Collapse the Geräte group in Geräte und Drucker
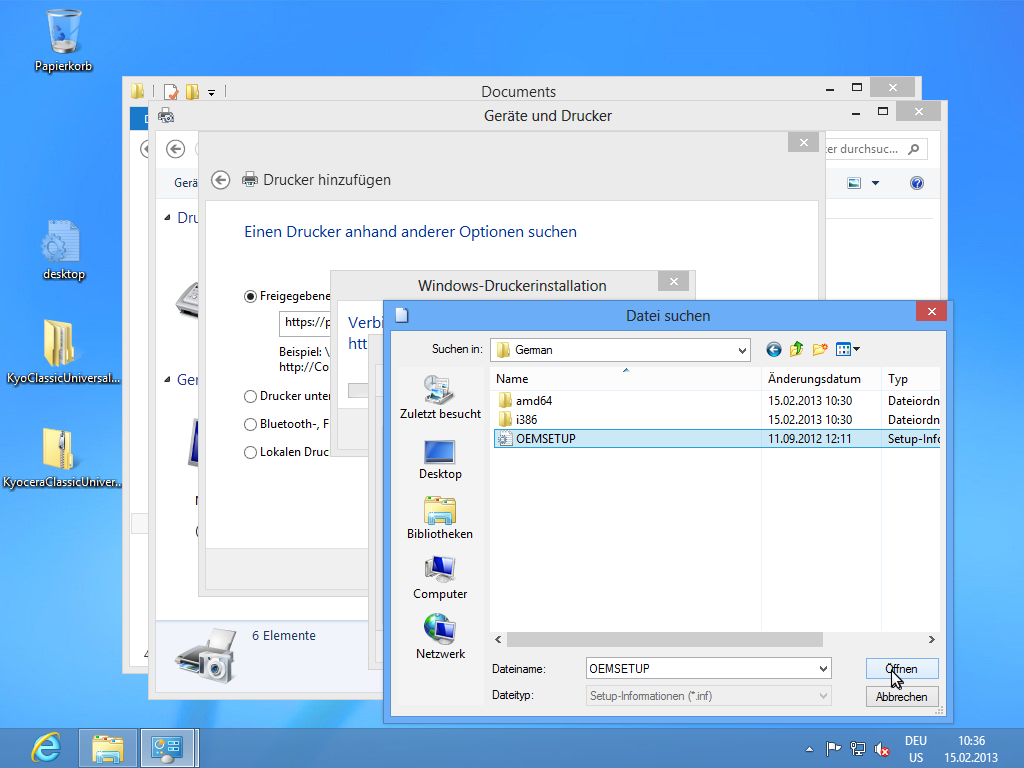The width and height of the screenshot is (1024, 768). pyautogui.click(x=167, y=379)
